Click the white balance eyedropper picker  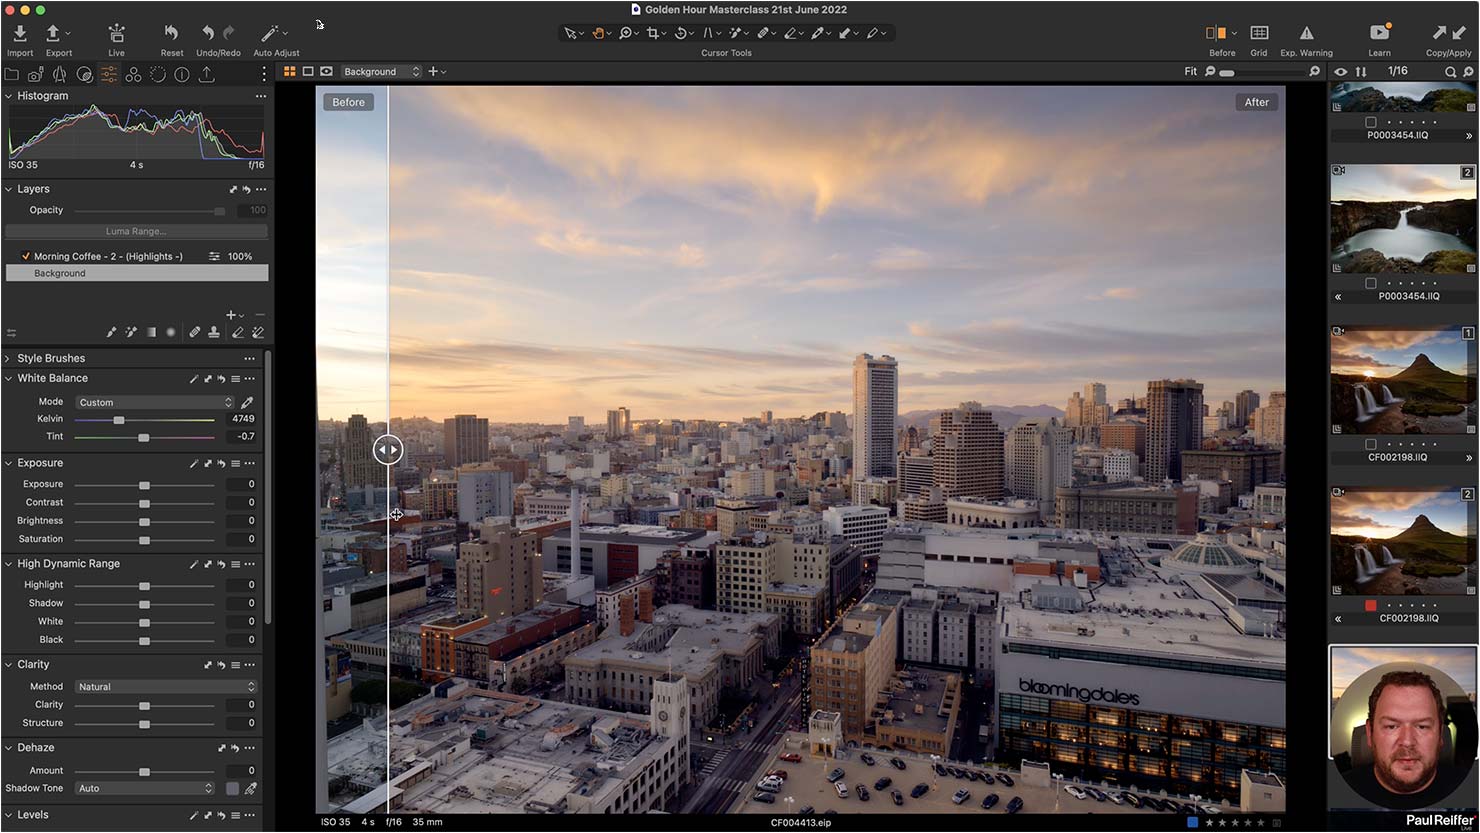pos(247,402)
